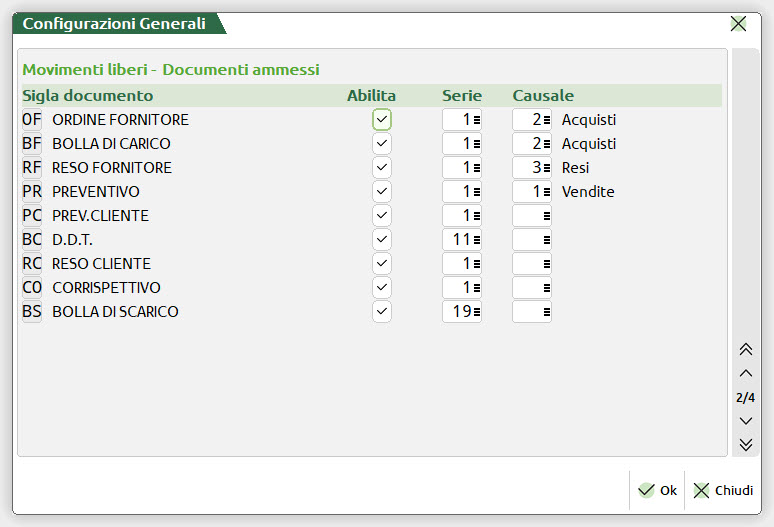The image size is (774, 527).
Task: Close the dialog using the top-right X
Action: [738, 24]
